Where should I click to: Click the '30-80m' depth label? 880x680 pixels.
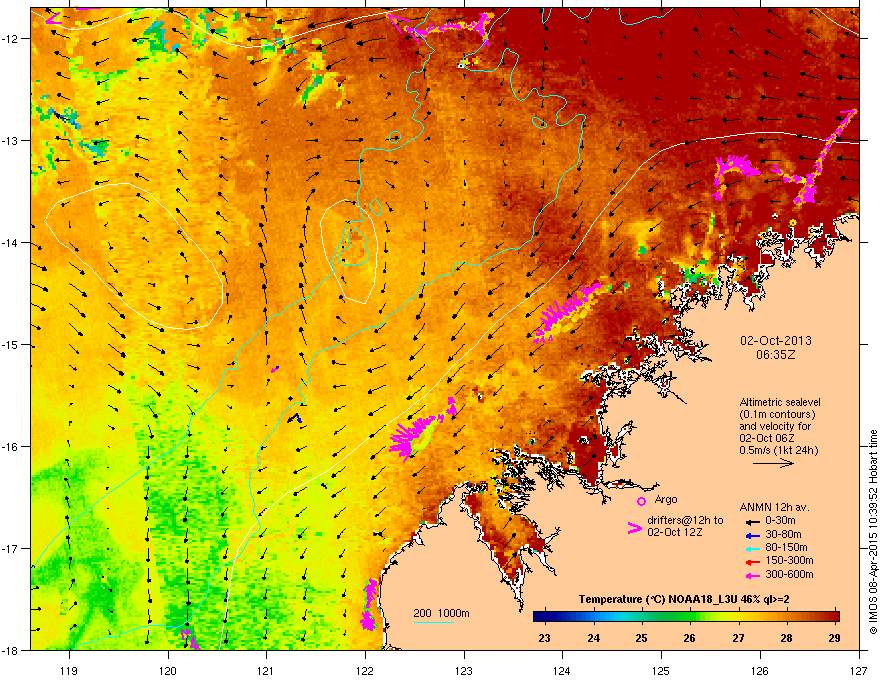tap(783, 534)
